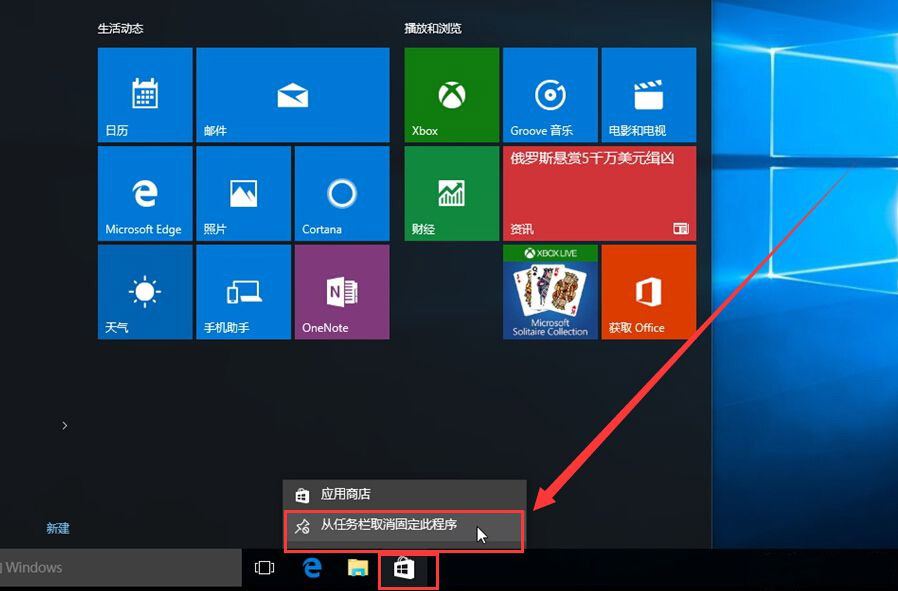Viewport: 898px width, 591px height.
Task: Click the 播放和浏览 group heading
Action: point(433,28)
